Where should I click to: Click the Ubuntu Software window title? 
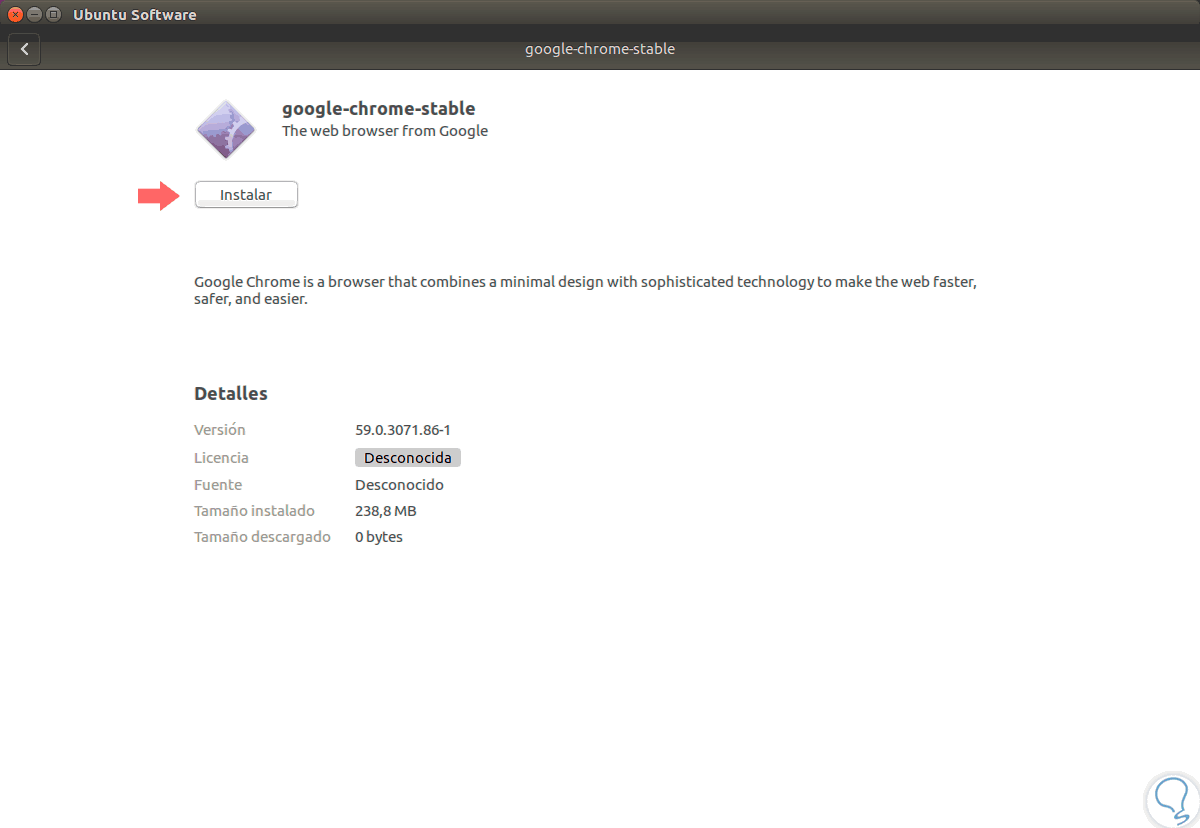point(135,14)
